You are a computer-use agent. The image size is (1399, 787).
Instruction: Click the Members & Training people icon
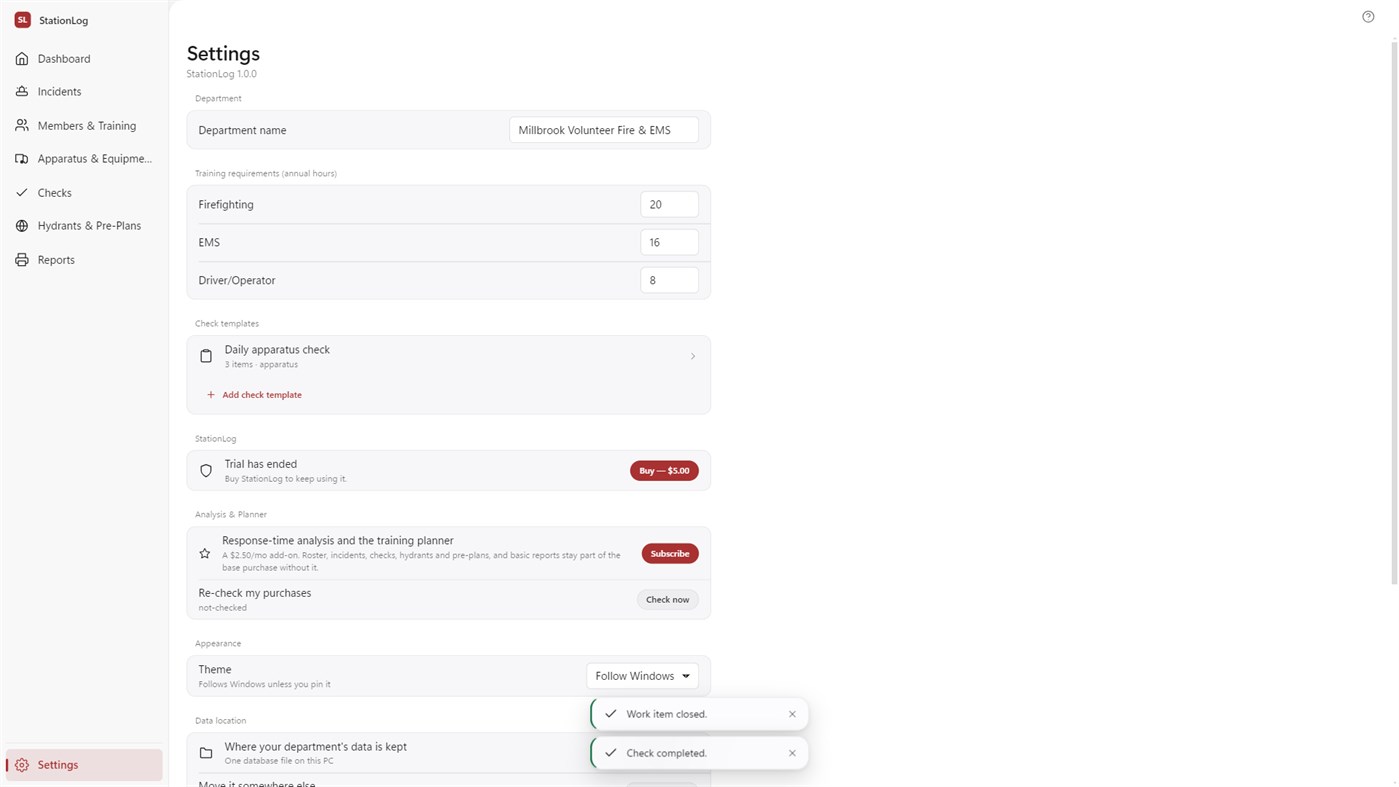pos(22,126)
